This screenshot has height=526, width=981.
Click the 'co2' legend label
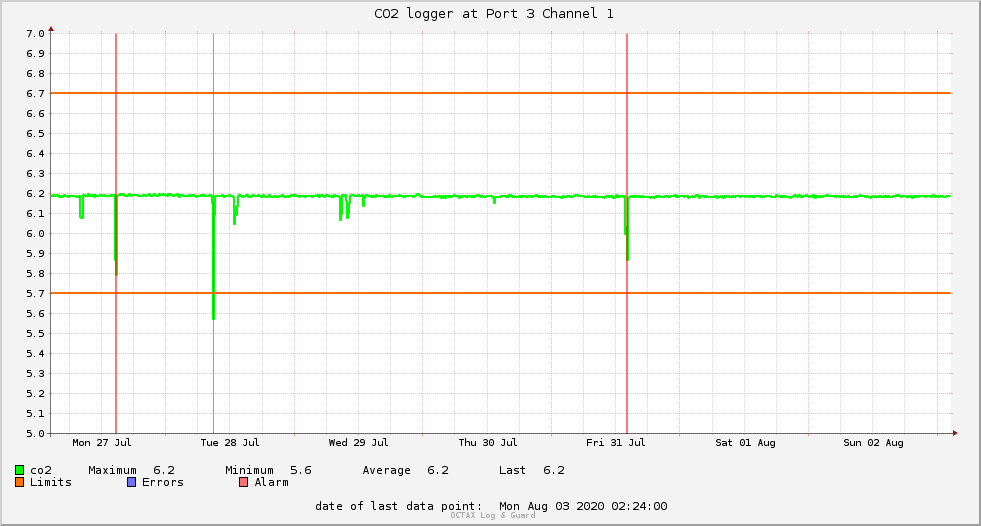41,470
